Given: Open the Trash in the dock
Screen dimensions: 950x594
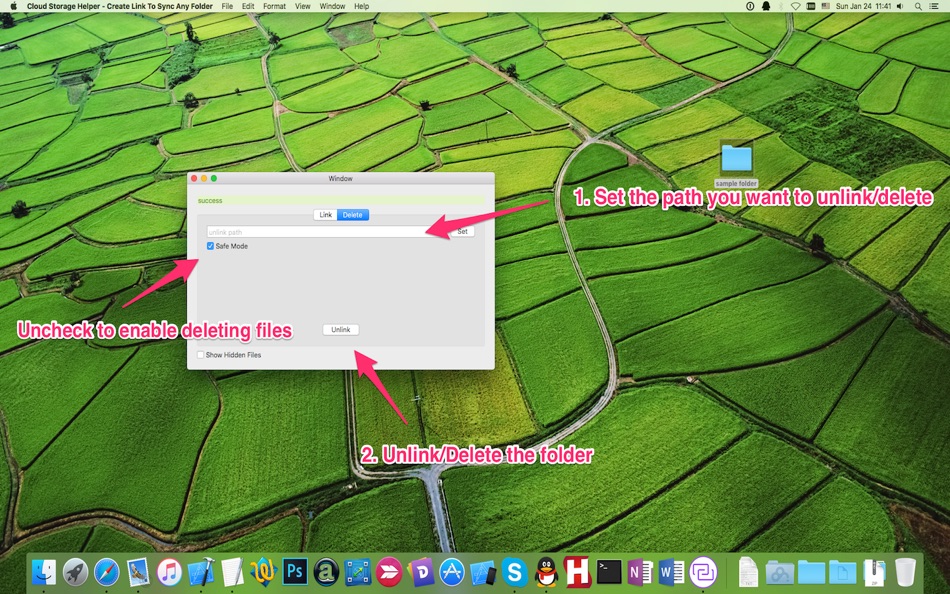Looking at the screenshot, I should [x=905, y=572].
